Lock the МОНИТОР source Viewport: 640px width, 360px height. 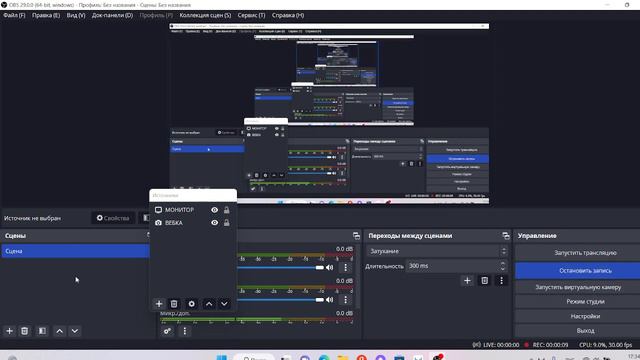pyautogui.click(x=227, y=210)
